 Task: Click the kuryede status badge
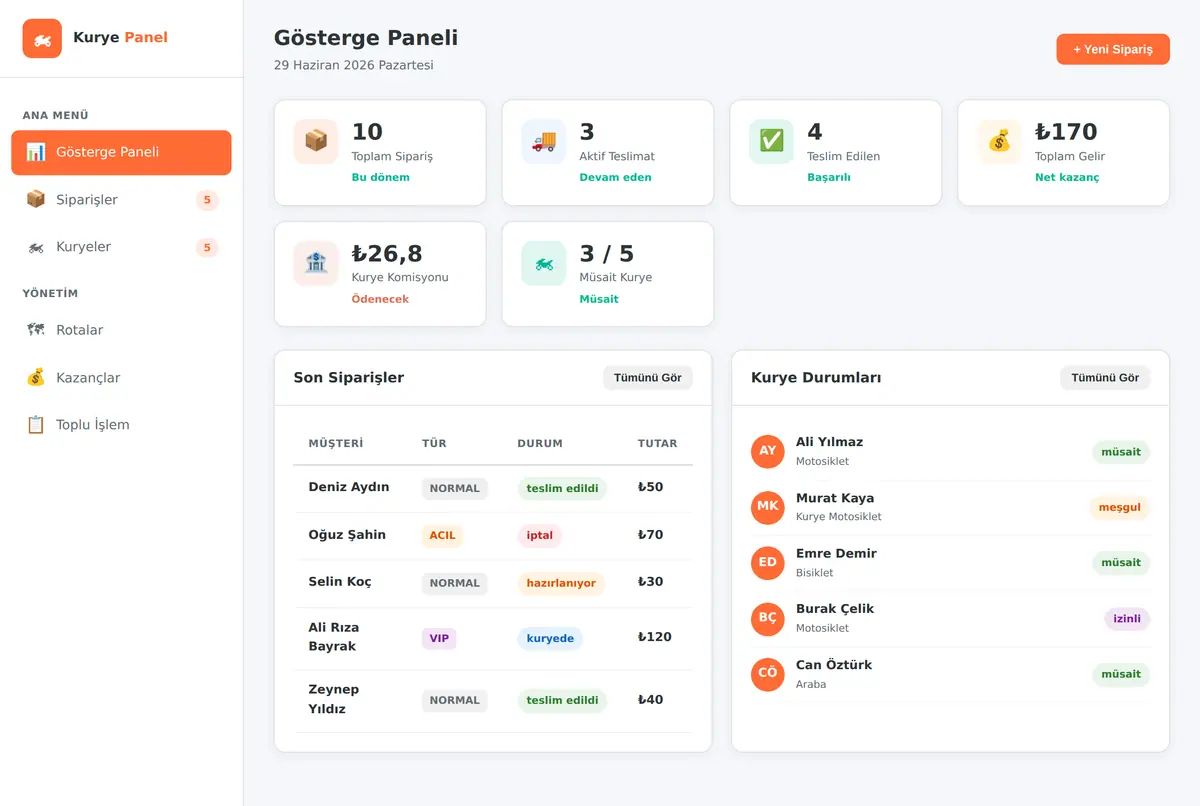550,638
